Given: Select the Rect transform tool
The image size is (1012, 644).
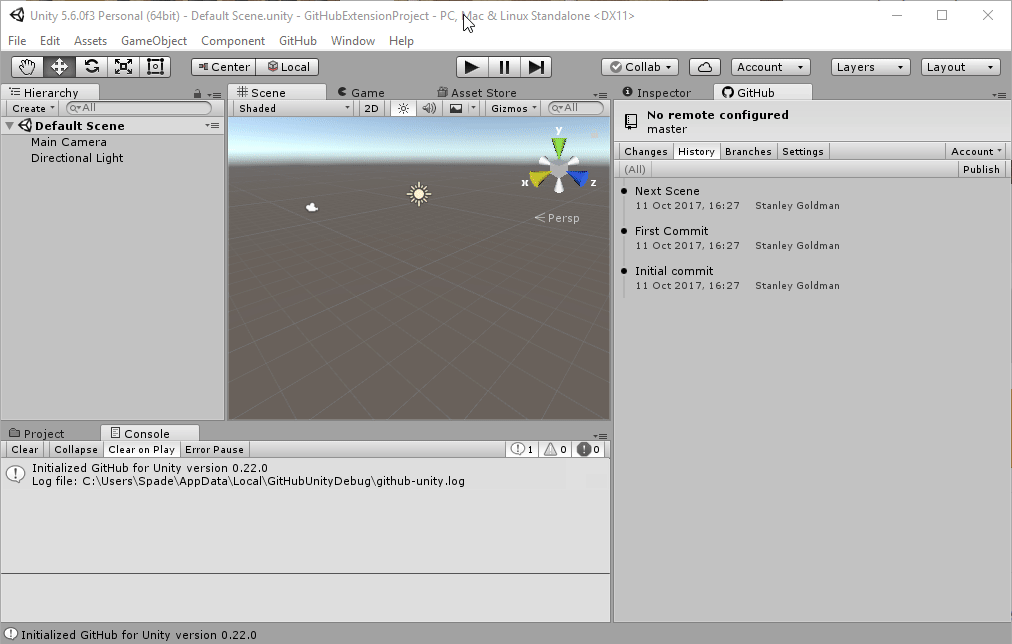Looking at the screenshot, I should 155,67.
